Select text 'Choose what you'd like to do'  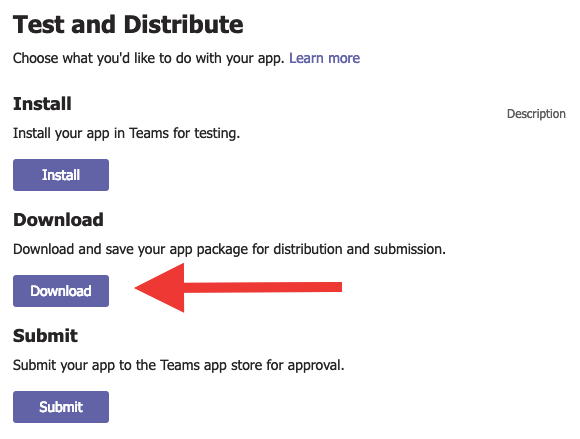pos(103,58)
